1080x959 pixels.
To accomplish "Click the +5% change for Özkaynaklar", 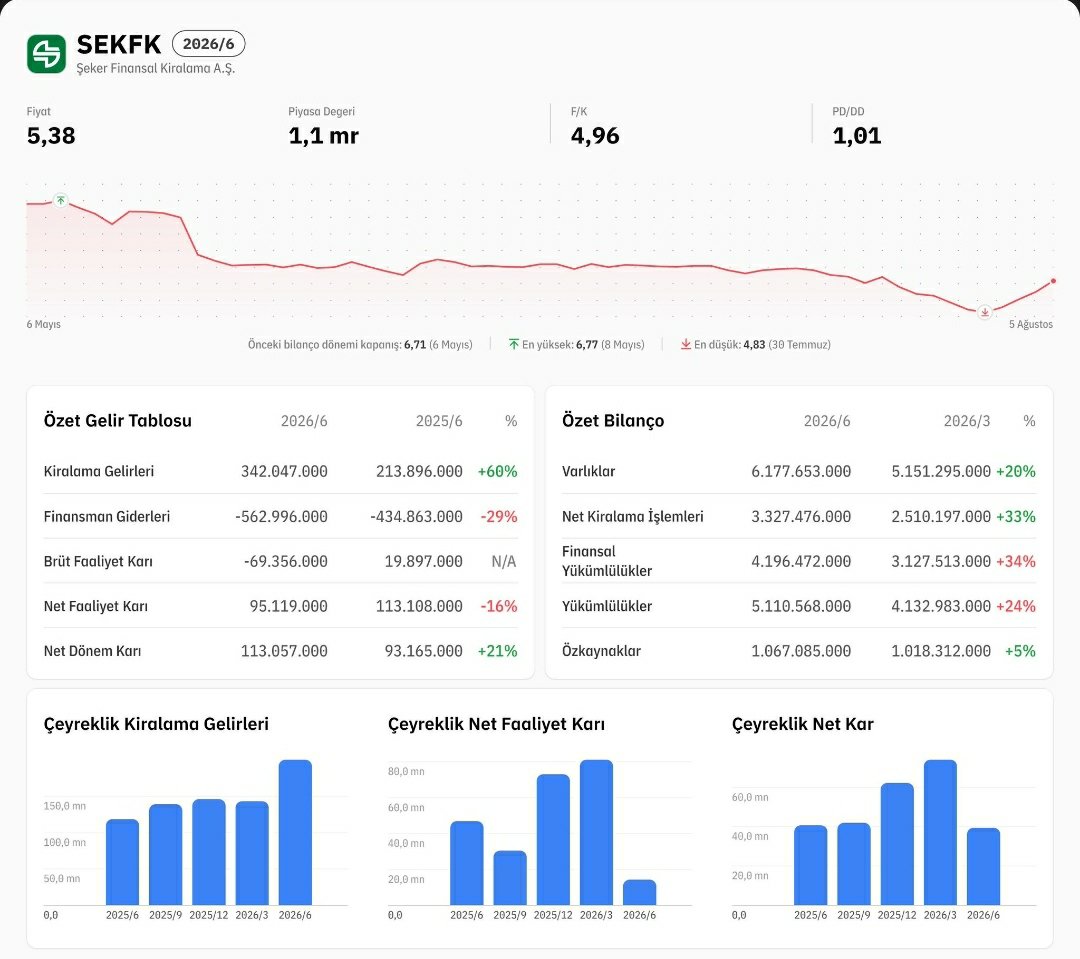I will pos(1020,650).
